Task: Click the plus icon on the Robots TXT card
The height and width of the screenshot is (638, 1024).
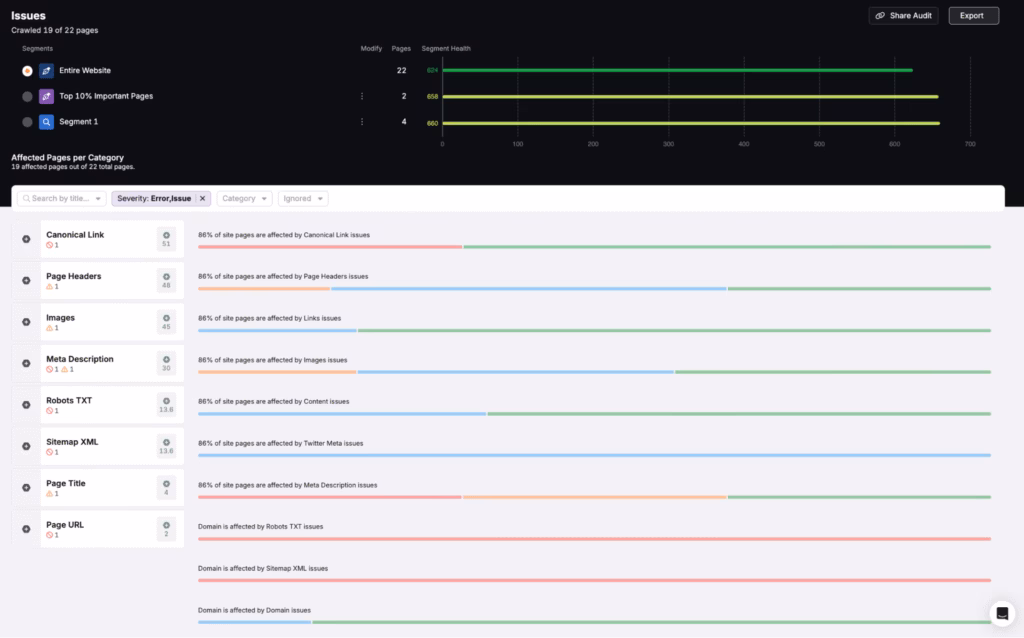Action: [27, 404]
